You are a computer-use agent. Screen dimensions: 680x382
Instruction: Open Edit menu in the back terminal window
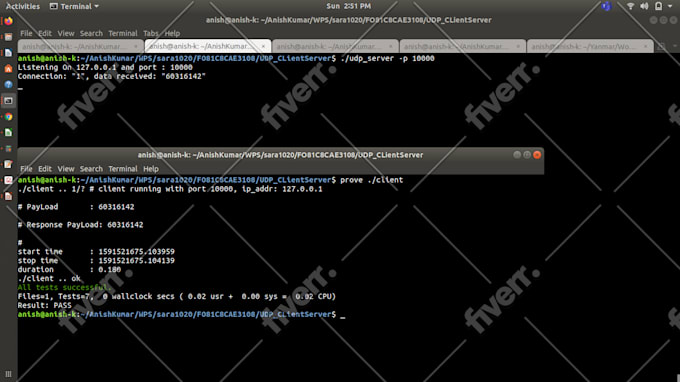45,33
